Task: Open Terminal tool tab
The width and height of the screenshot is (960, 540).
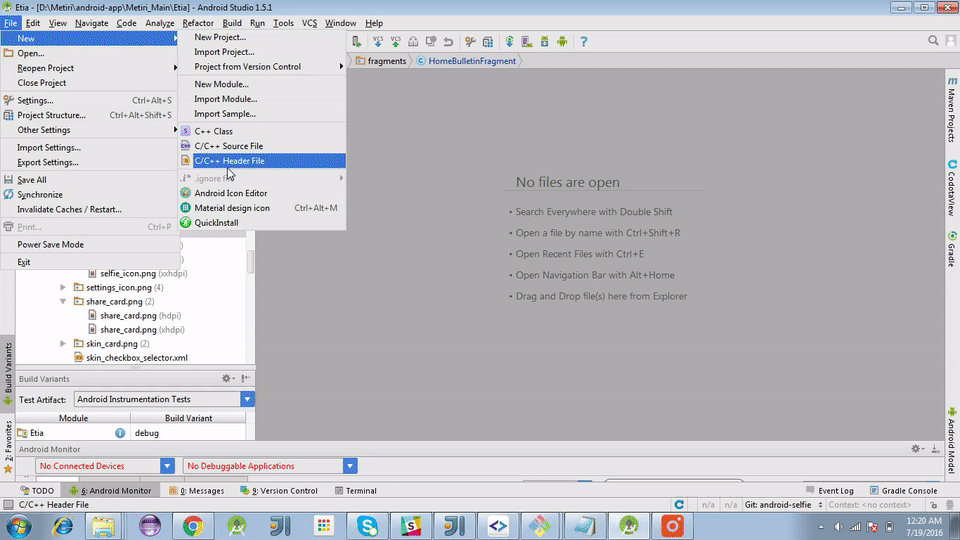Action: (x=356, y=490)
